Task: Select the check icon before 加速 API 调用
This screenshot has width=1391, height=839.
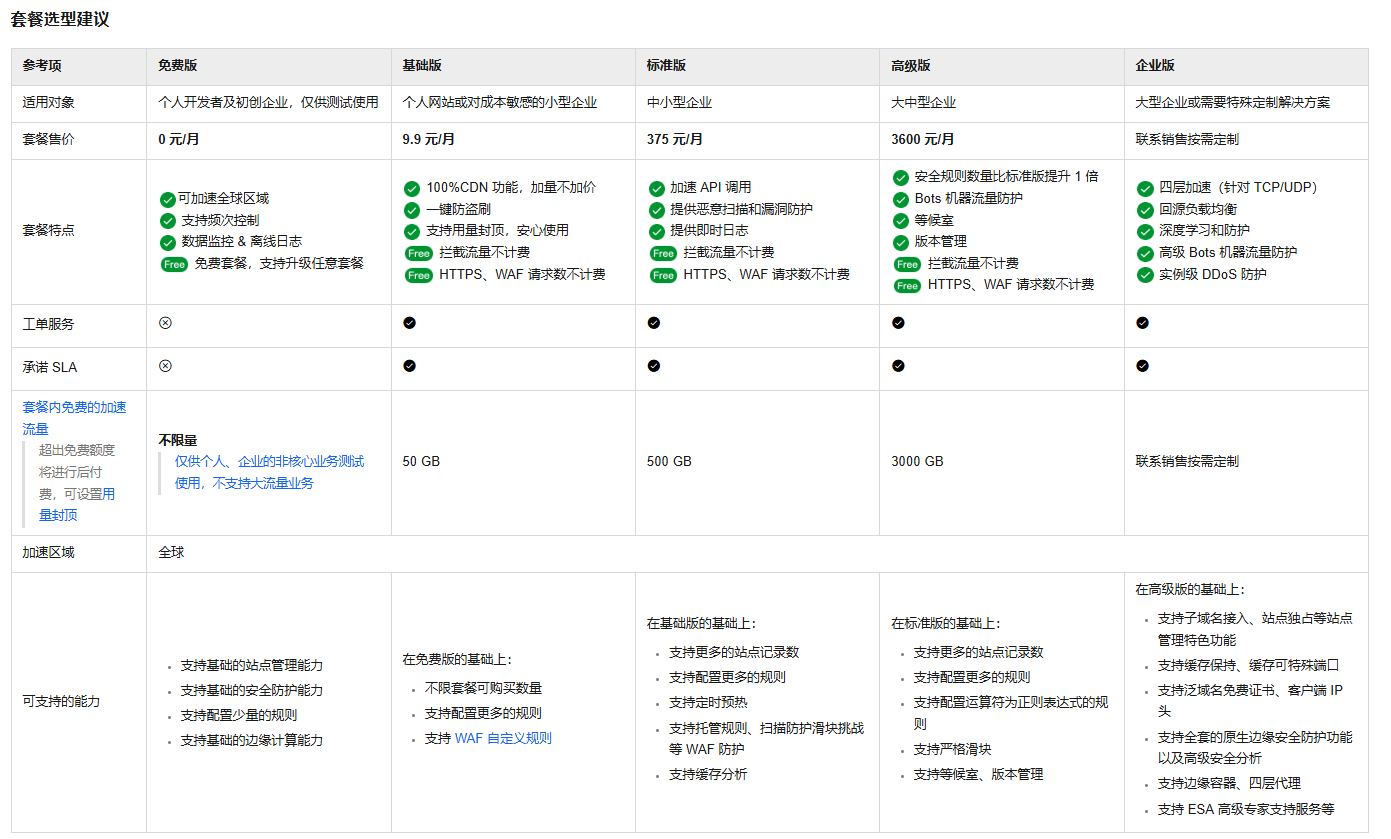Action: click(656, 188)
